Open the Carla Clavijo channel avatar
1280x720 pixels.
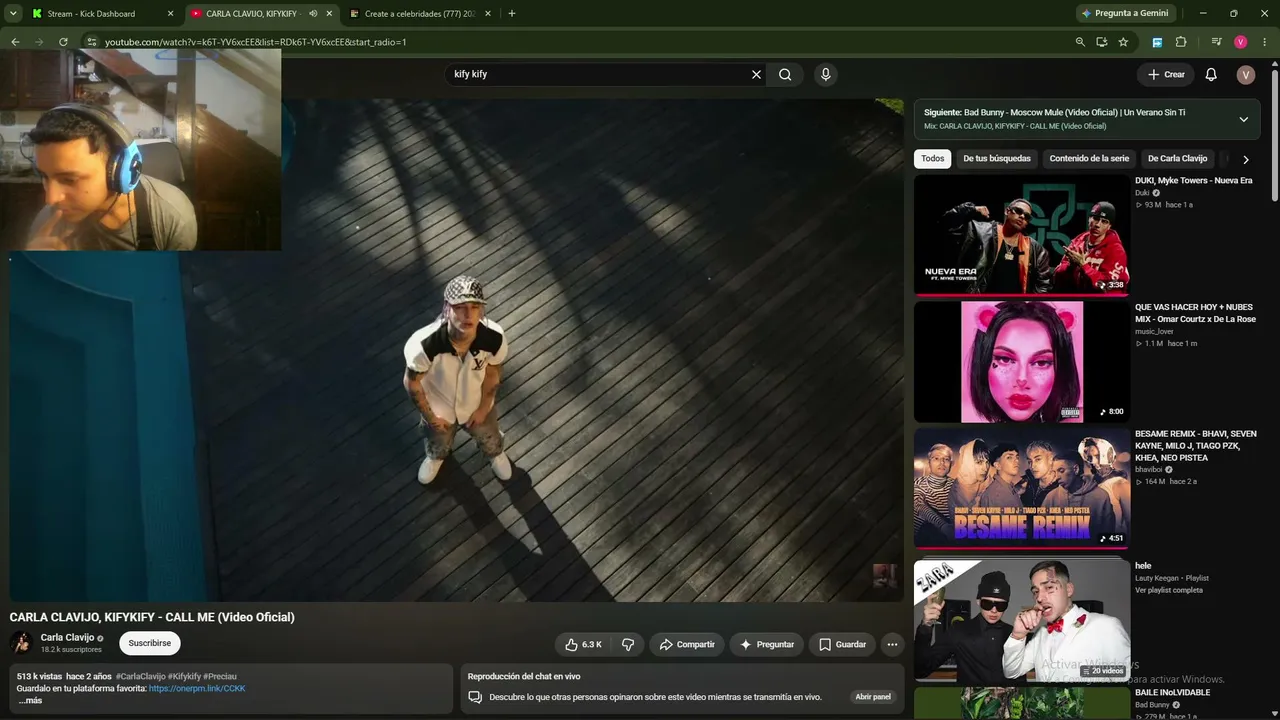click(x=21, y=643)
